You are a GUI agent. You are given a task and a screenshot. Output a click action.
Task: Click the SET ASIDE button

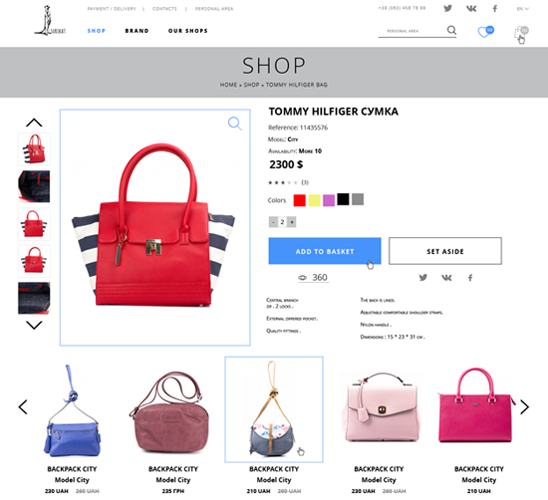tap(445, 251)
